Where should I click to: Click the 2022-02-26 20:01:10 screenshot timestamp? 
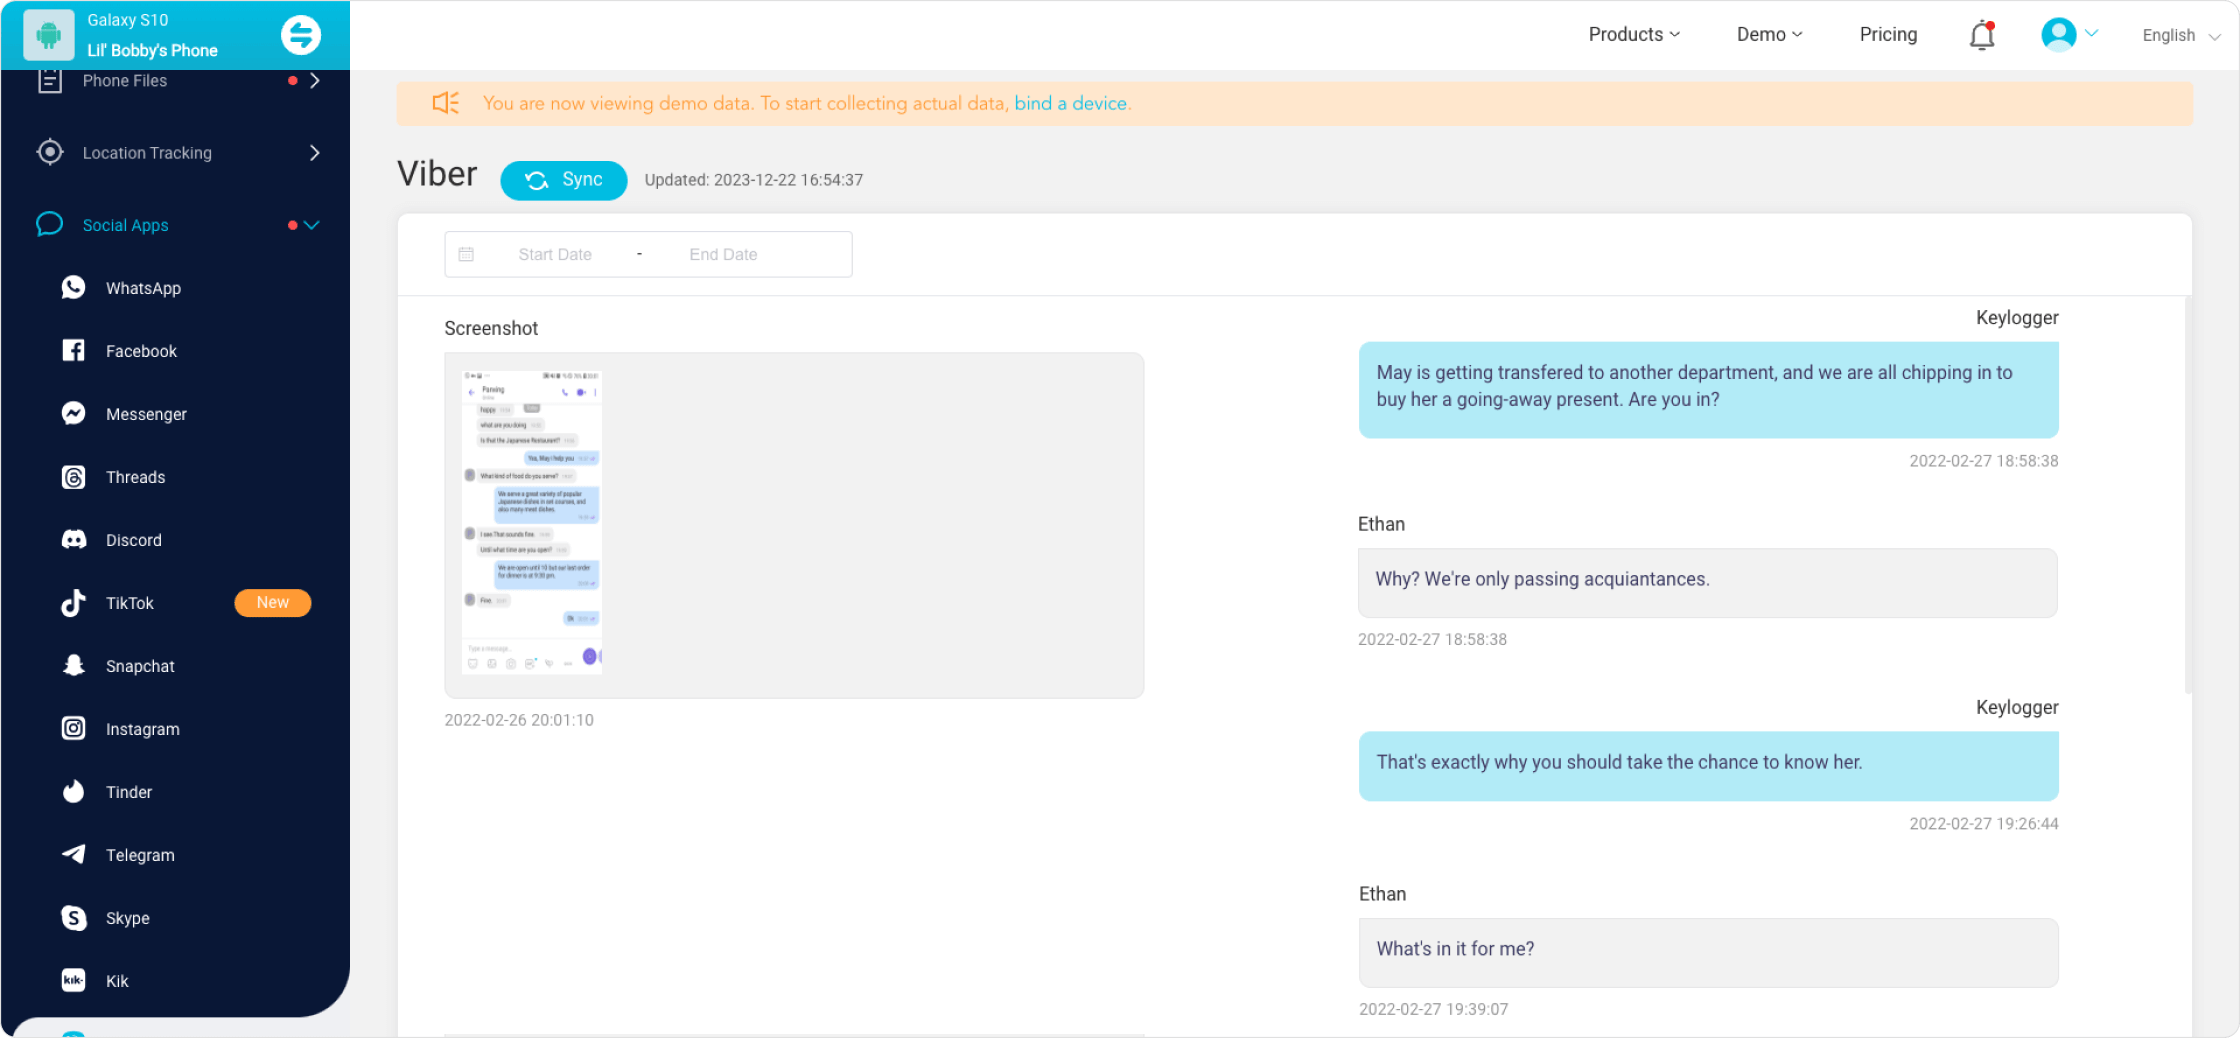[x=519, y=720]
